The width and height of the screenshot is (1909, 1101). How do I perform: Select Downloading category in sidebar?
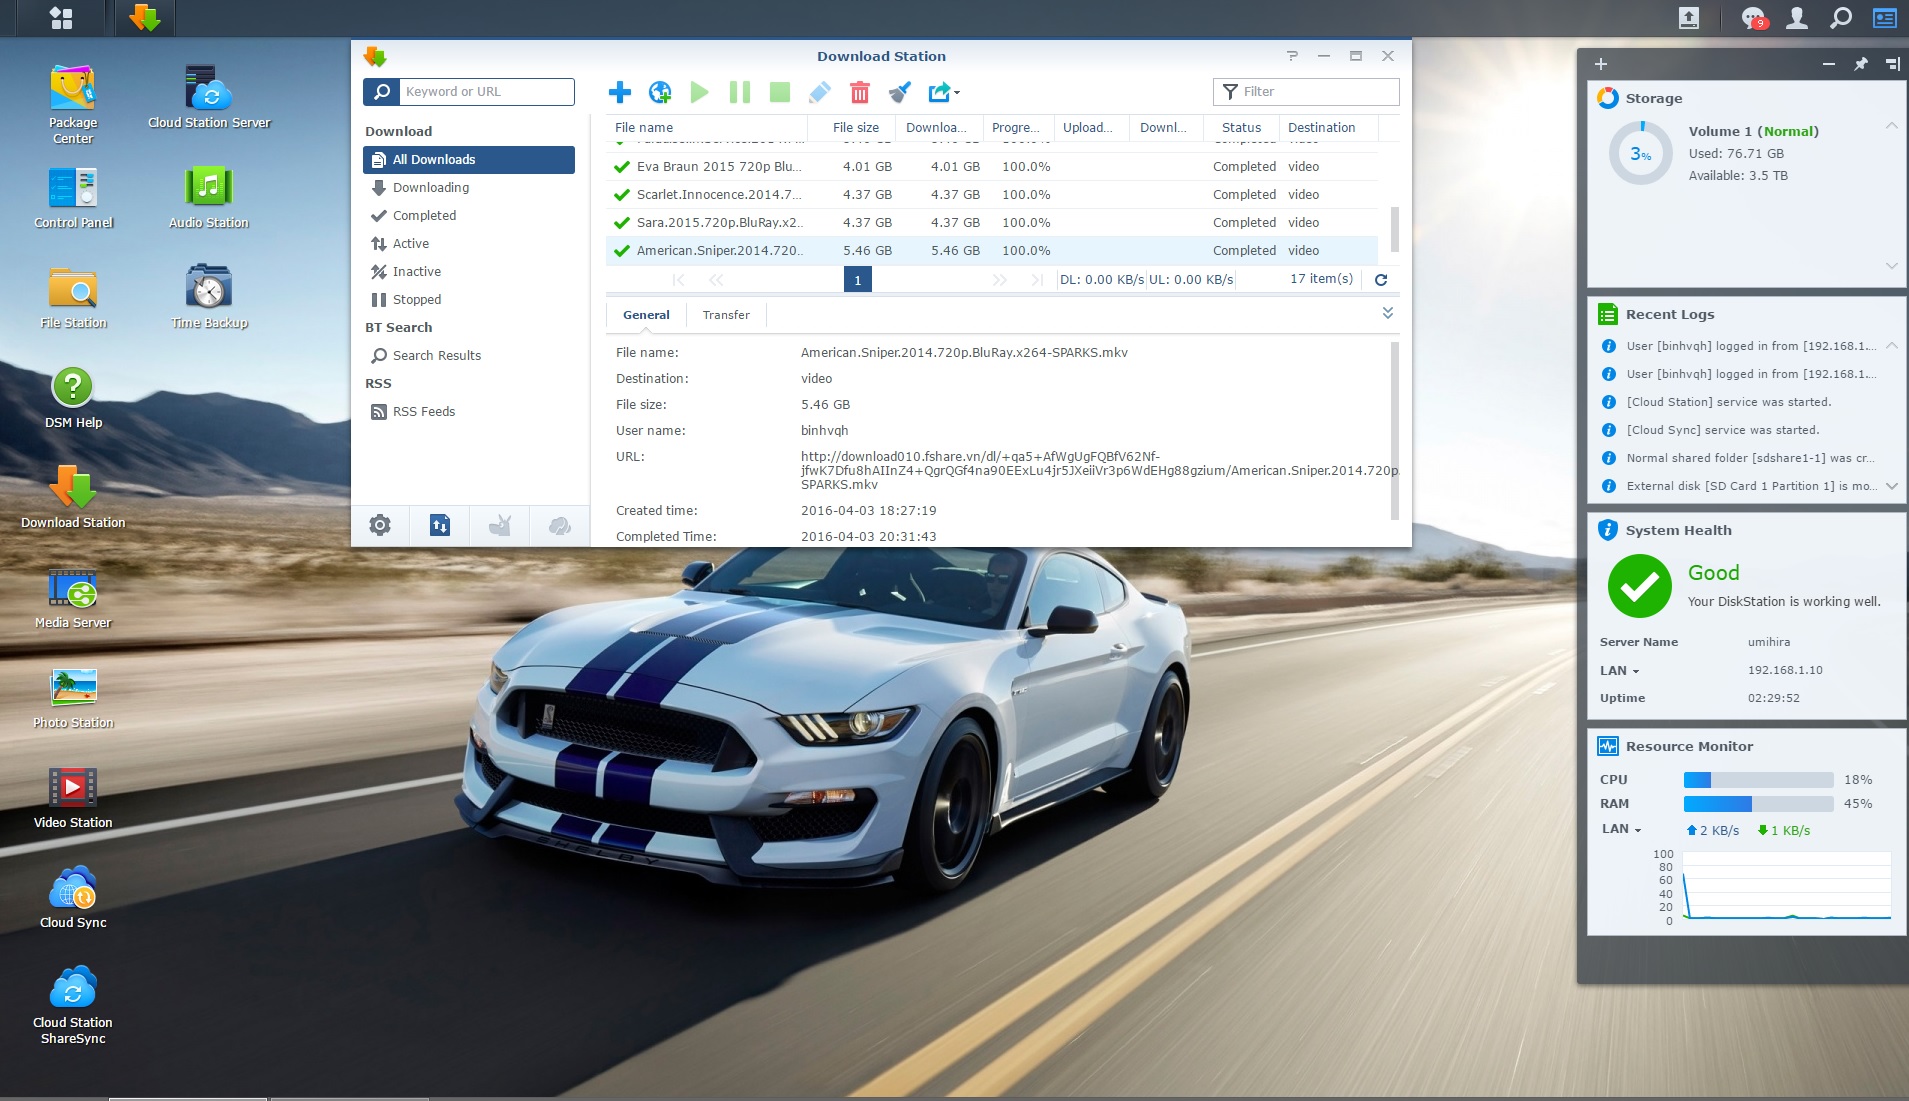(x=469, y=188)
